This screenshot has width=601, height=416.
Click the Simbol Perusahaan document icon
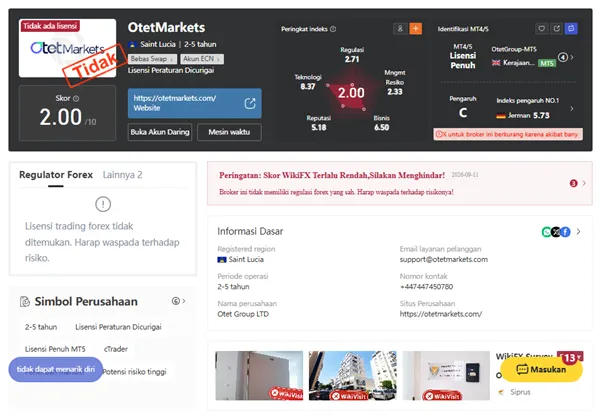pos(25,302)
